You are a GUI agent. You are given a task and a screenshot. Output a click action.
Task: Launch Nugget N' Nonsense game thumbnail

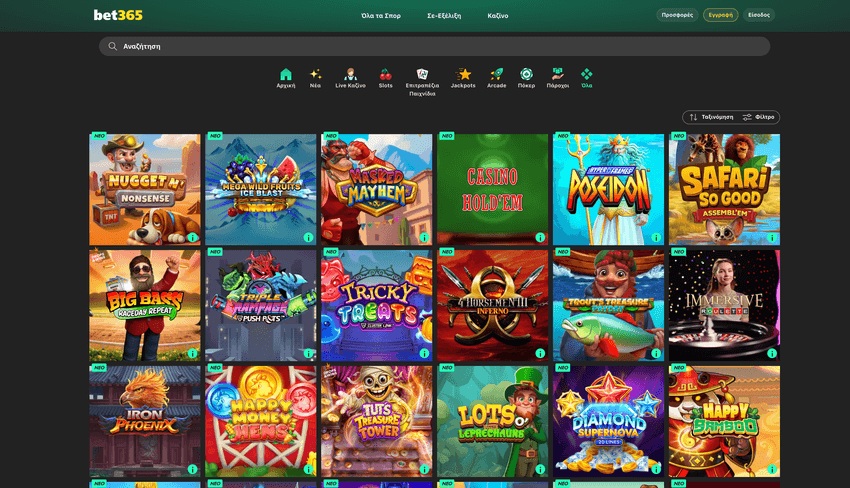pos(145,190)
